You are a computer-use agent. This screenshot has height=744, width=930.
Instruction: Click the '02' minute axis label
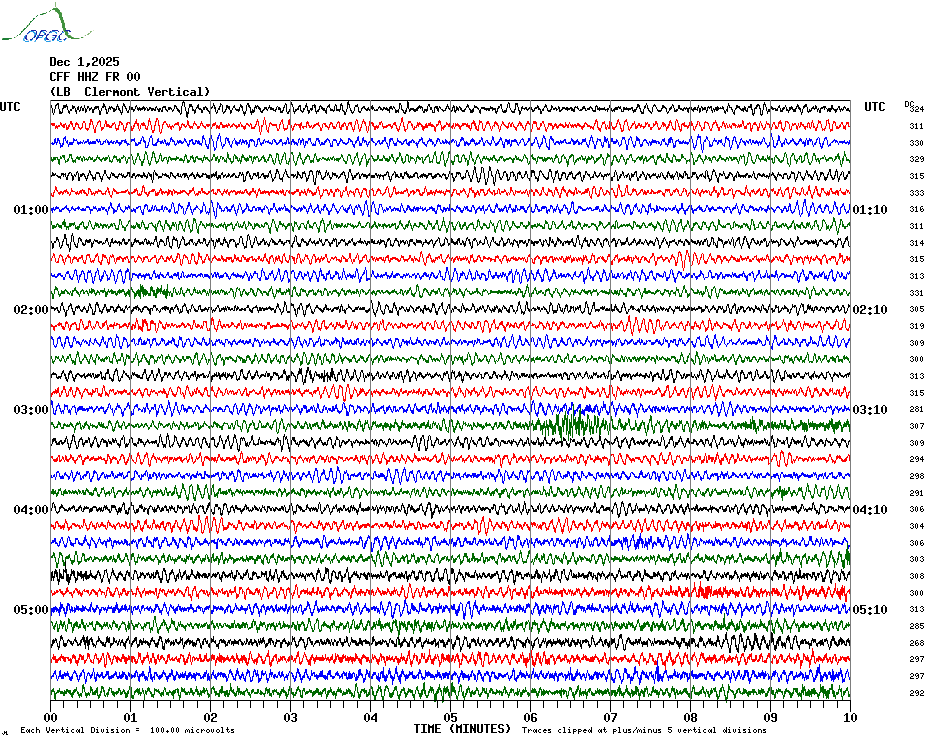tap(211, 717)
